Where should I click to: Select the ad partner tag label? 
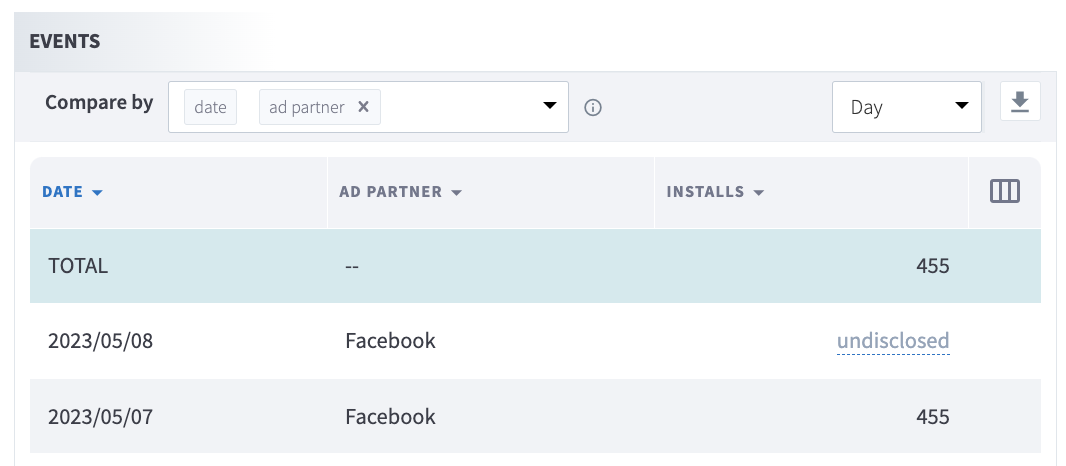307,107
